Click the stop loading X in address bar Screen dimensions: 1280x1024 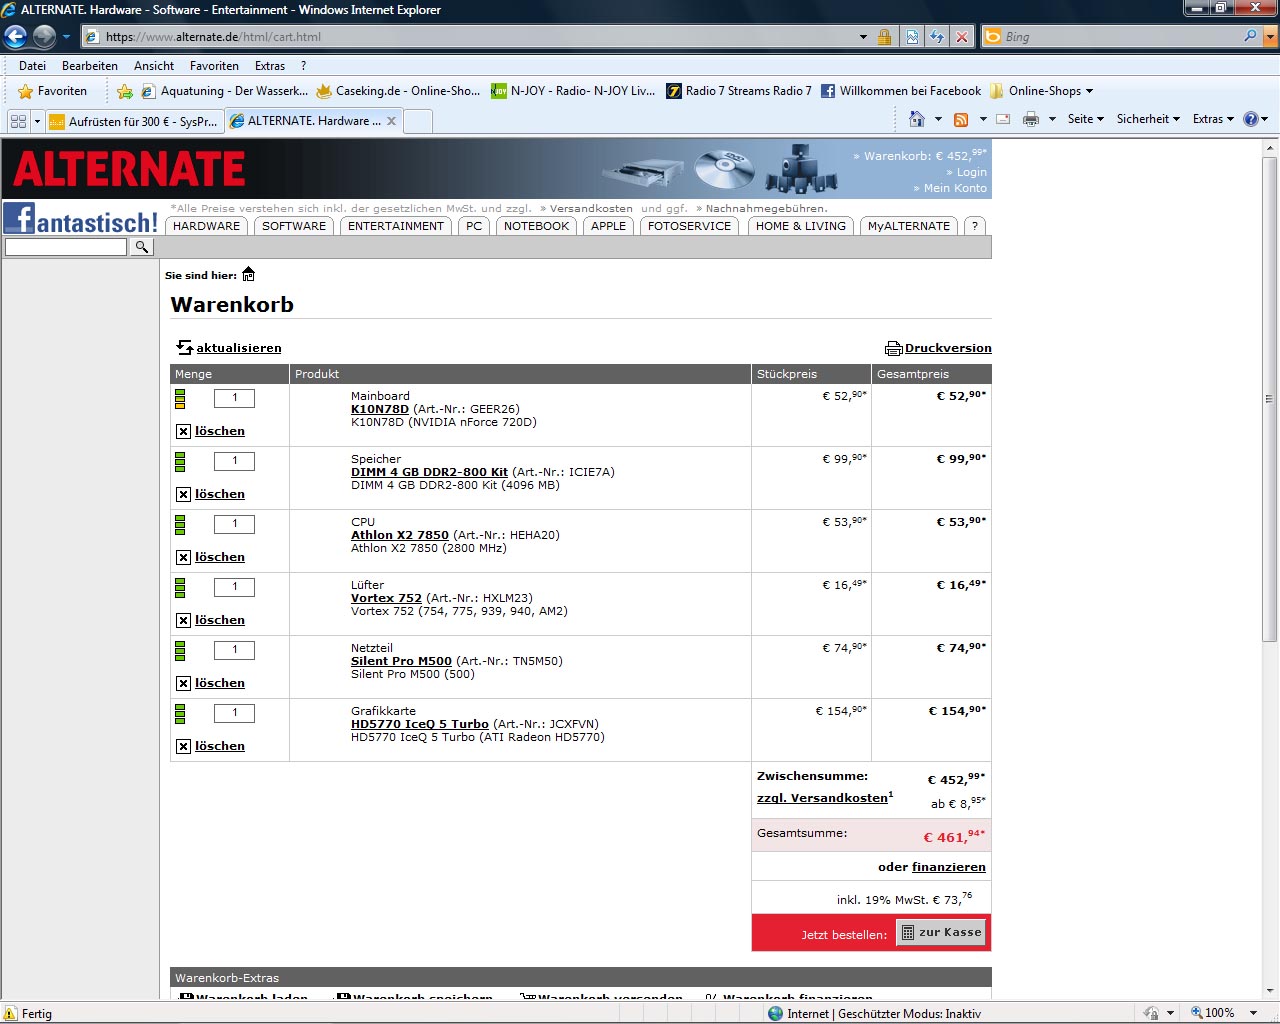click(962, 37)
